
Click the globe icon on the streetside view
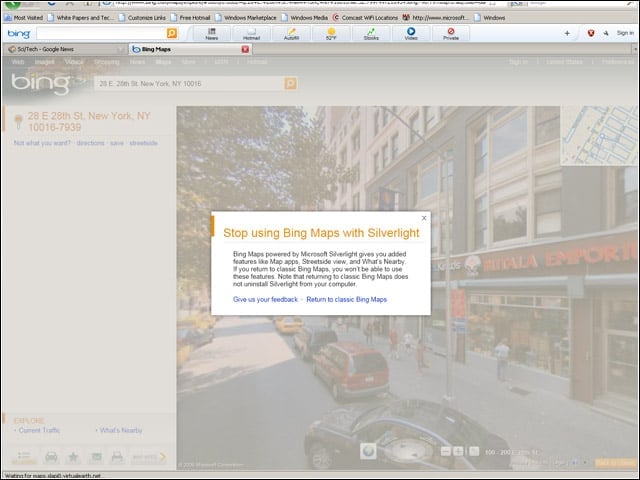coord(368,451)
